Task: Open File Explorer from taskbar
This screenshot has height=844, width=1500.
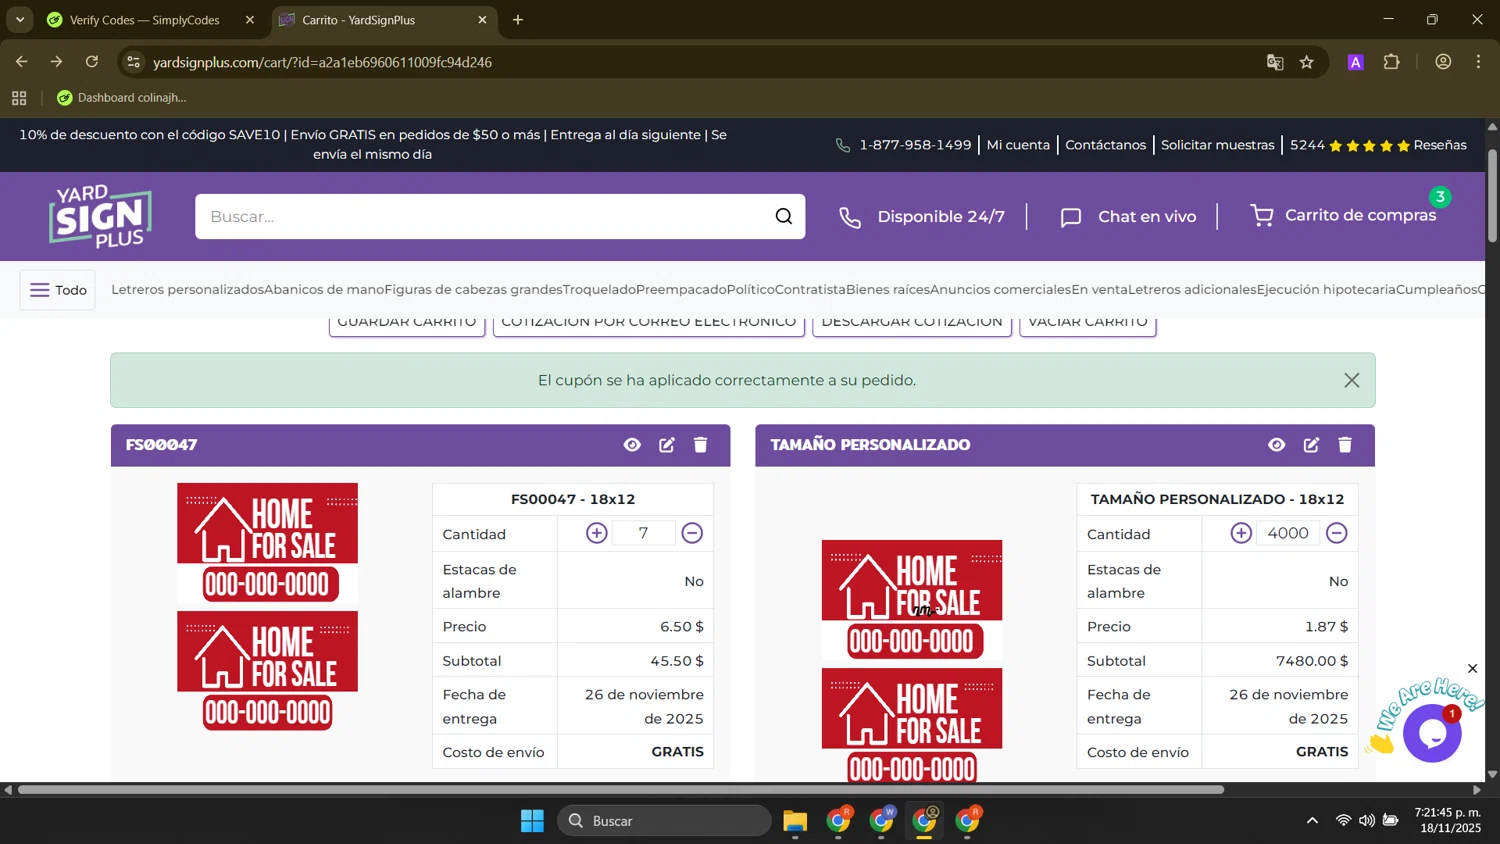Action: (x=795, y=821)
